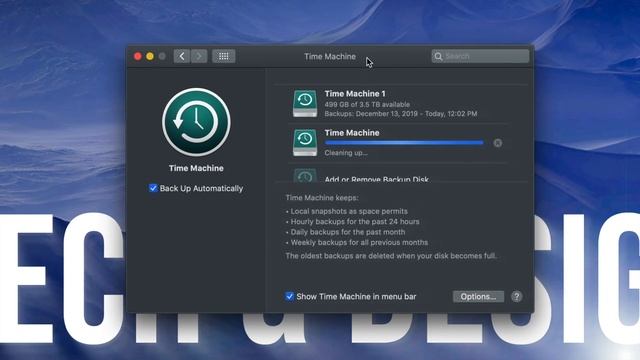The height and width of the screenshot is (360, 640).
Task: Click the 'Cleaning up…' status text
Action: [x=346, y=153]
